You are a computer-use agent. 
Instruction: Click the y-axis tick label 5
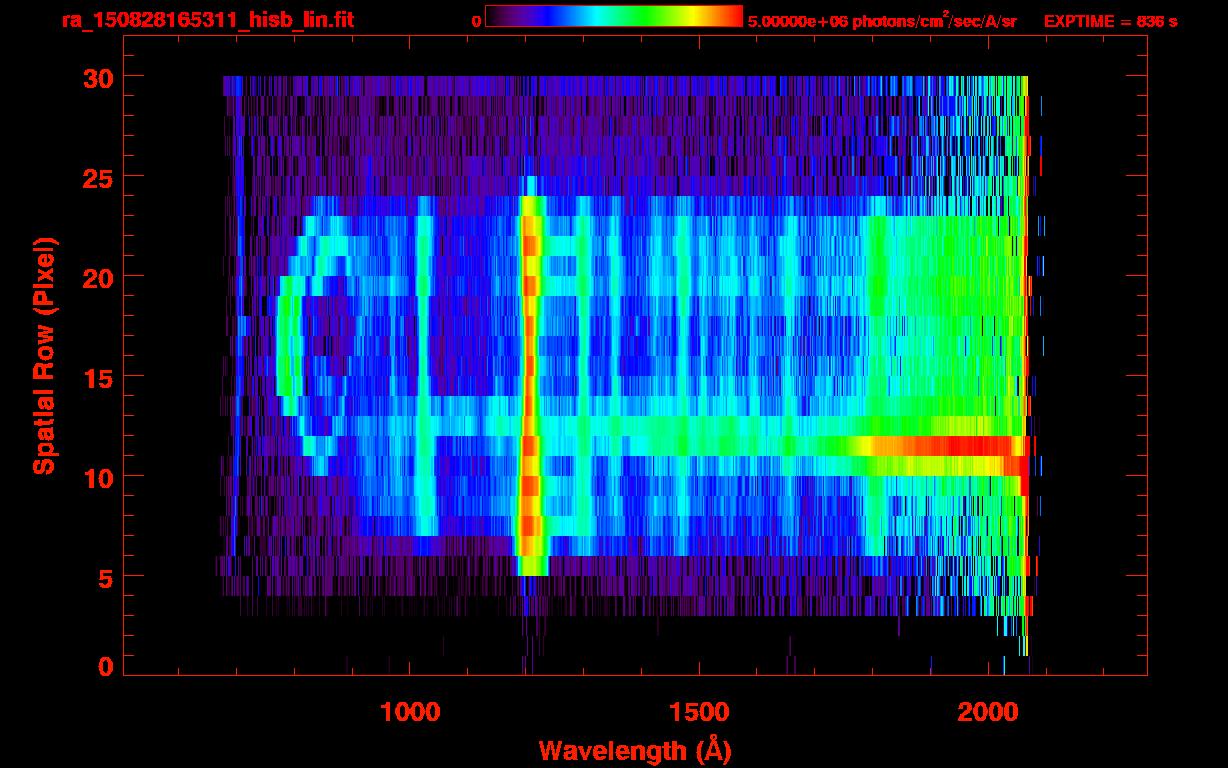105,577
